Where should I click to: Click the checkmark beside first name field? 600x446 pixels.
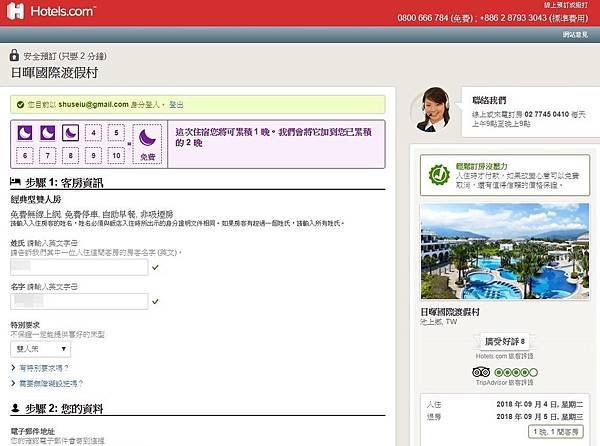tap(155, 301)
